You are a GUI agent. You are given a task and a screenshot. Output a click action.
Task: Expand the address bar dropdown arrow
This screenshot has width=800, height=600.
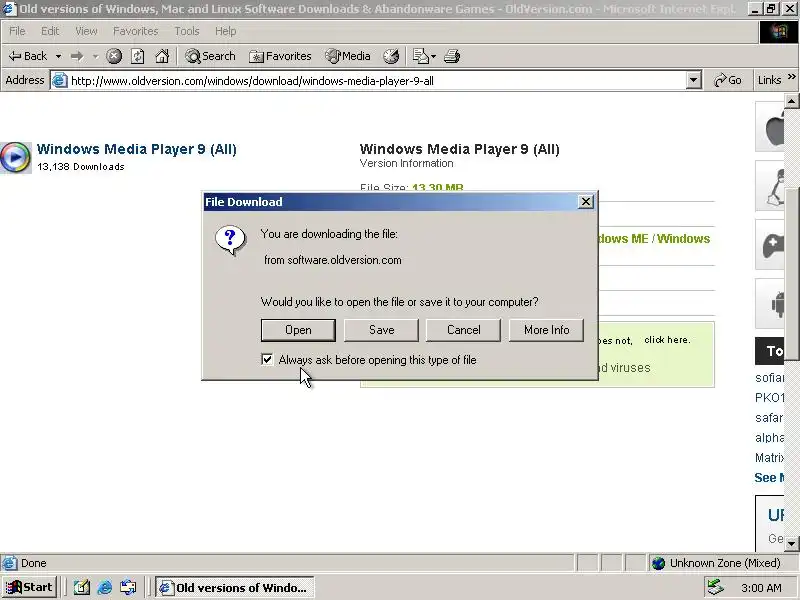pos(693,81)
